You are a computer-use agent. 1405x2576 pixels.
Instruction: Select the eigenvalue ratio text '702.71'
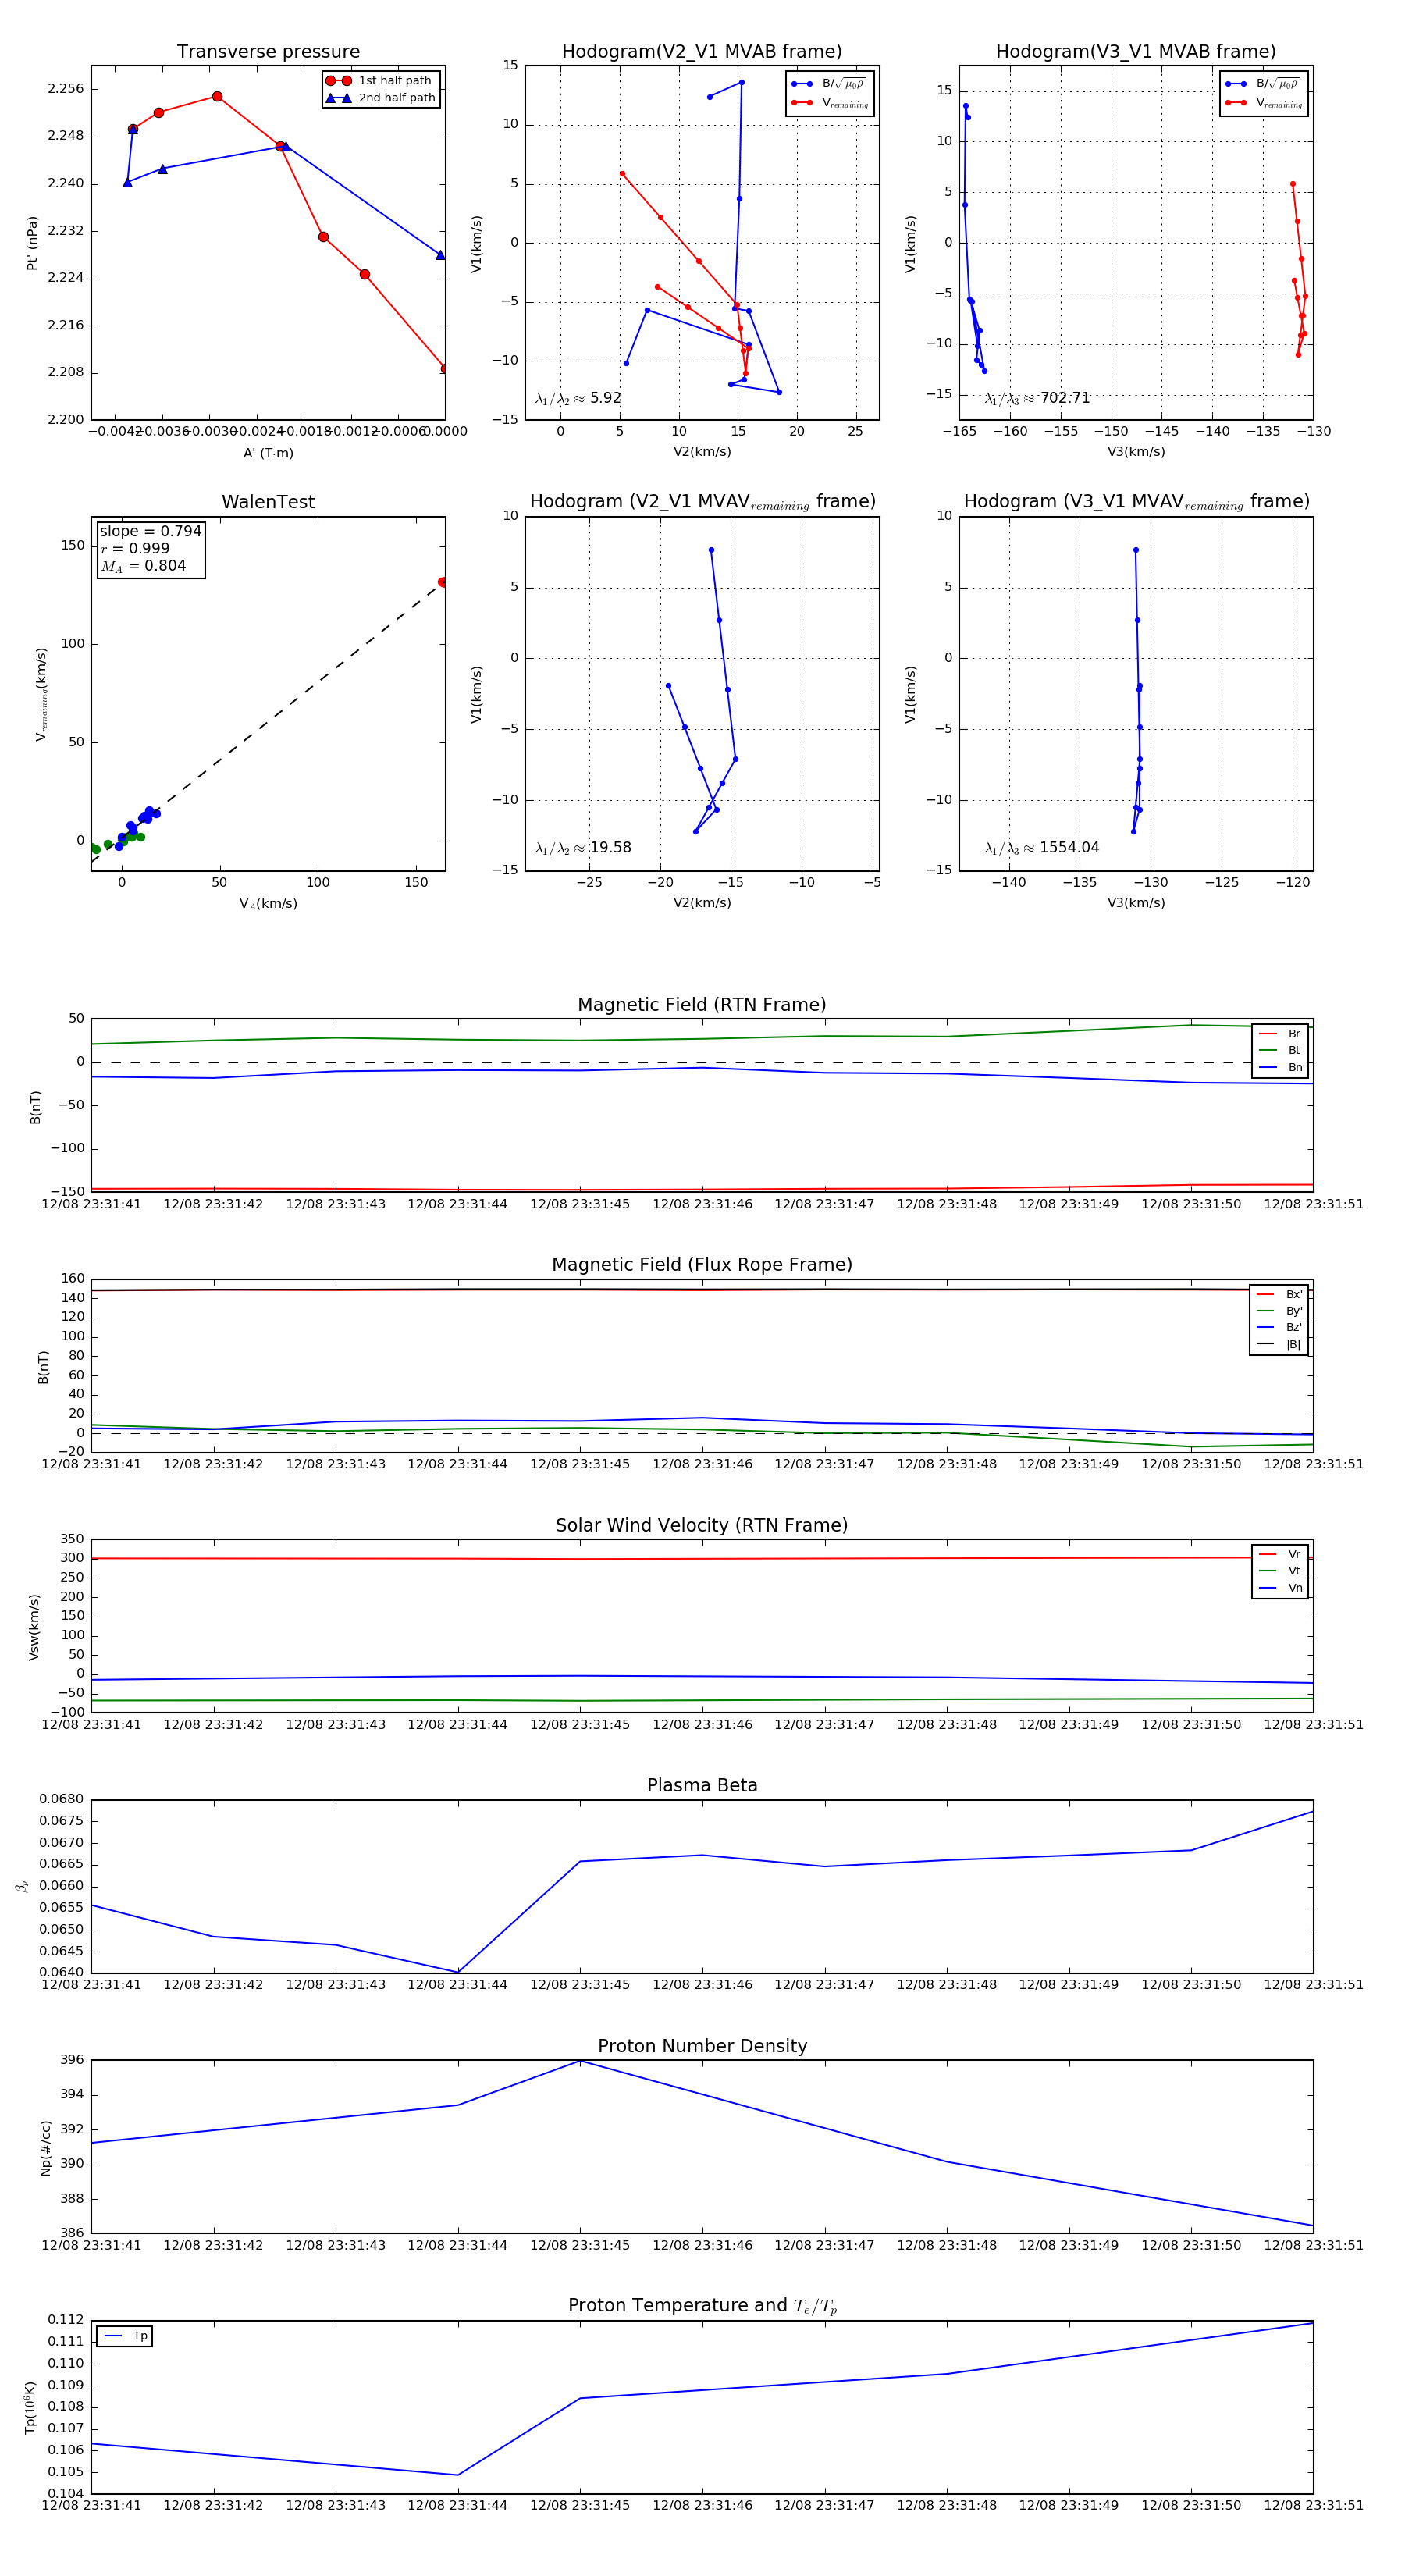(1064, 398)
